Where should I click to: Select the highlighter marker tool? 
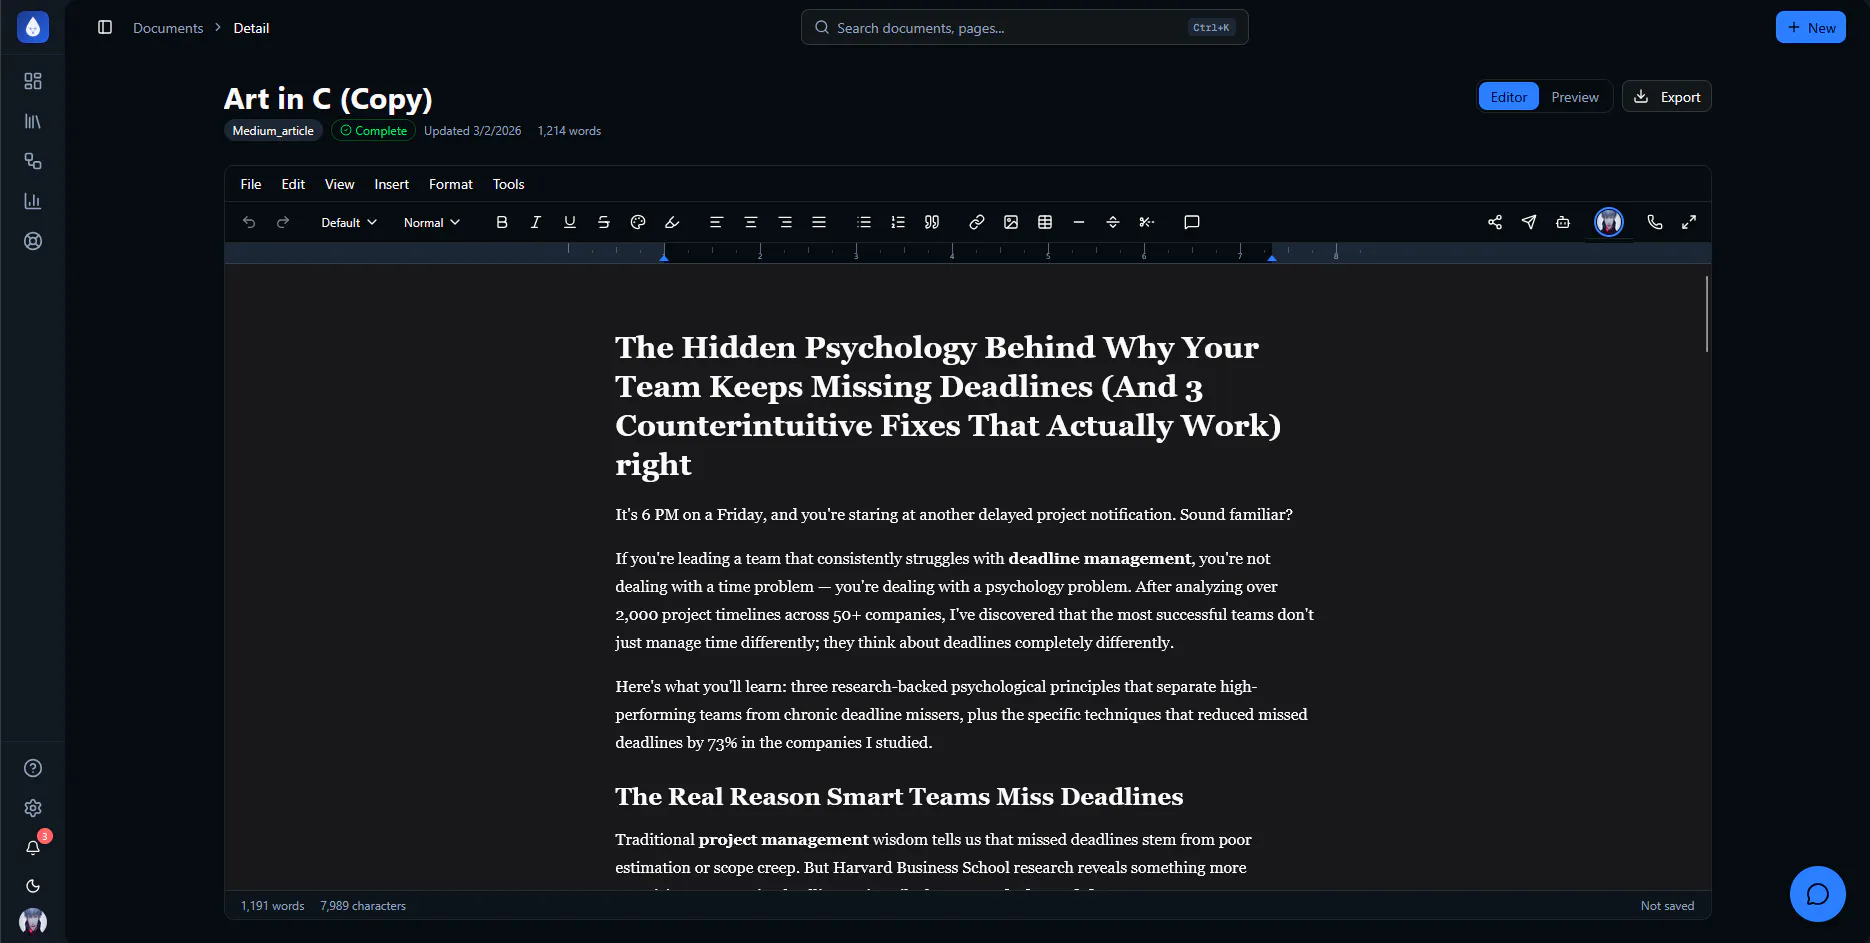[672, 222]
